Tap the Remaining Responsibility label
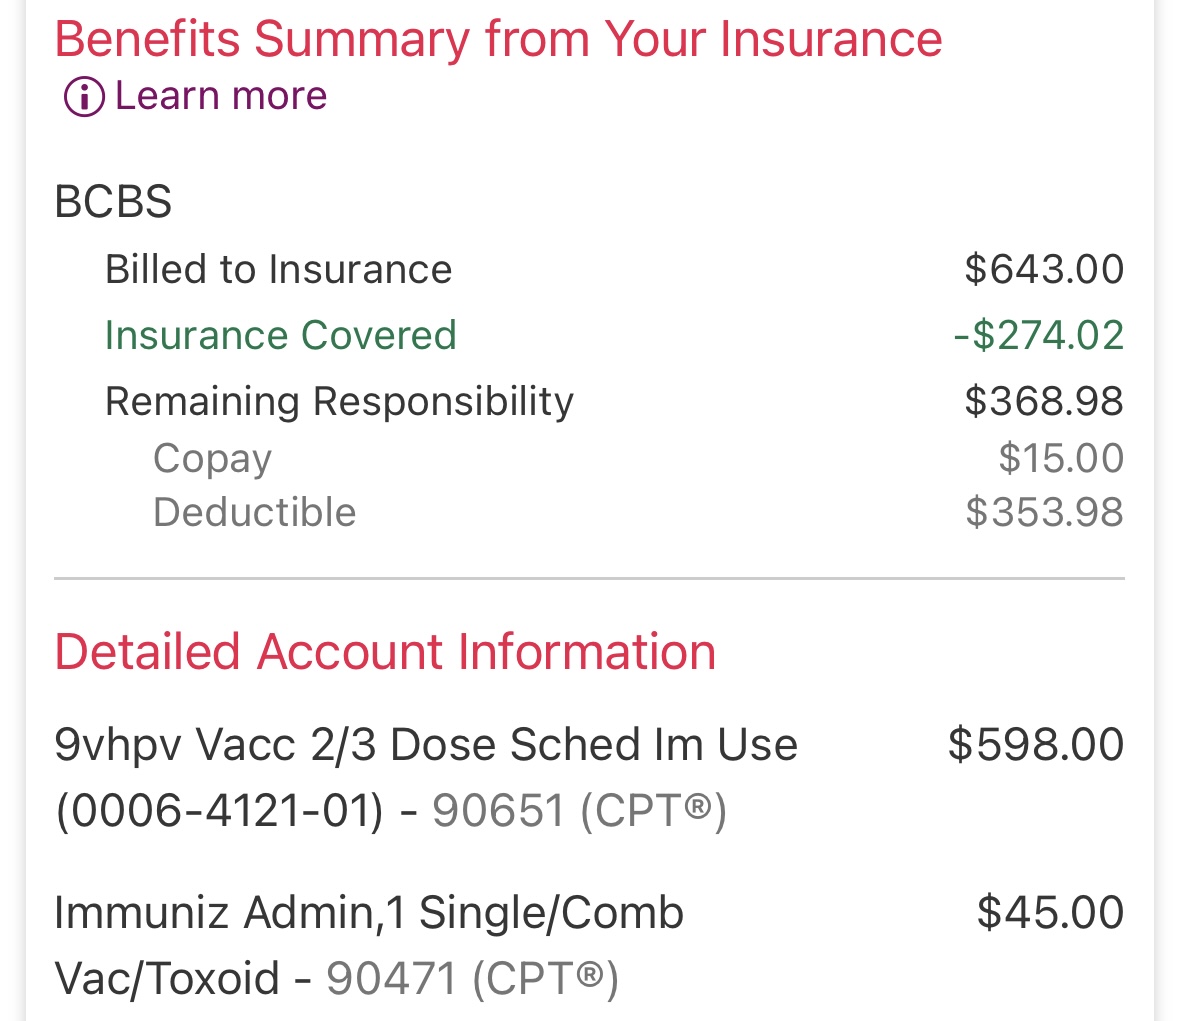Viewport: 1179px width, 1021px height. click(x=339, y=401)
